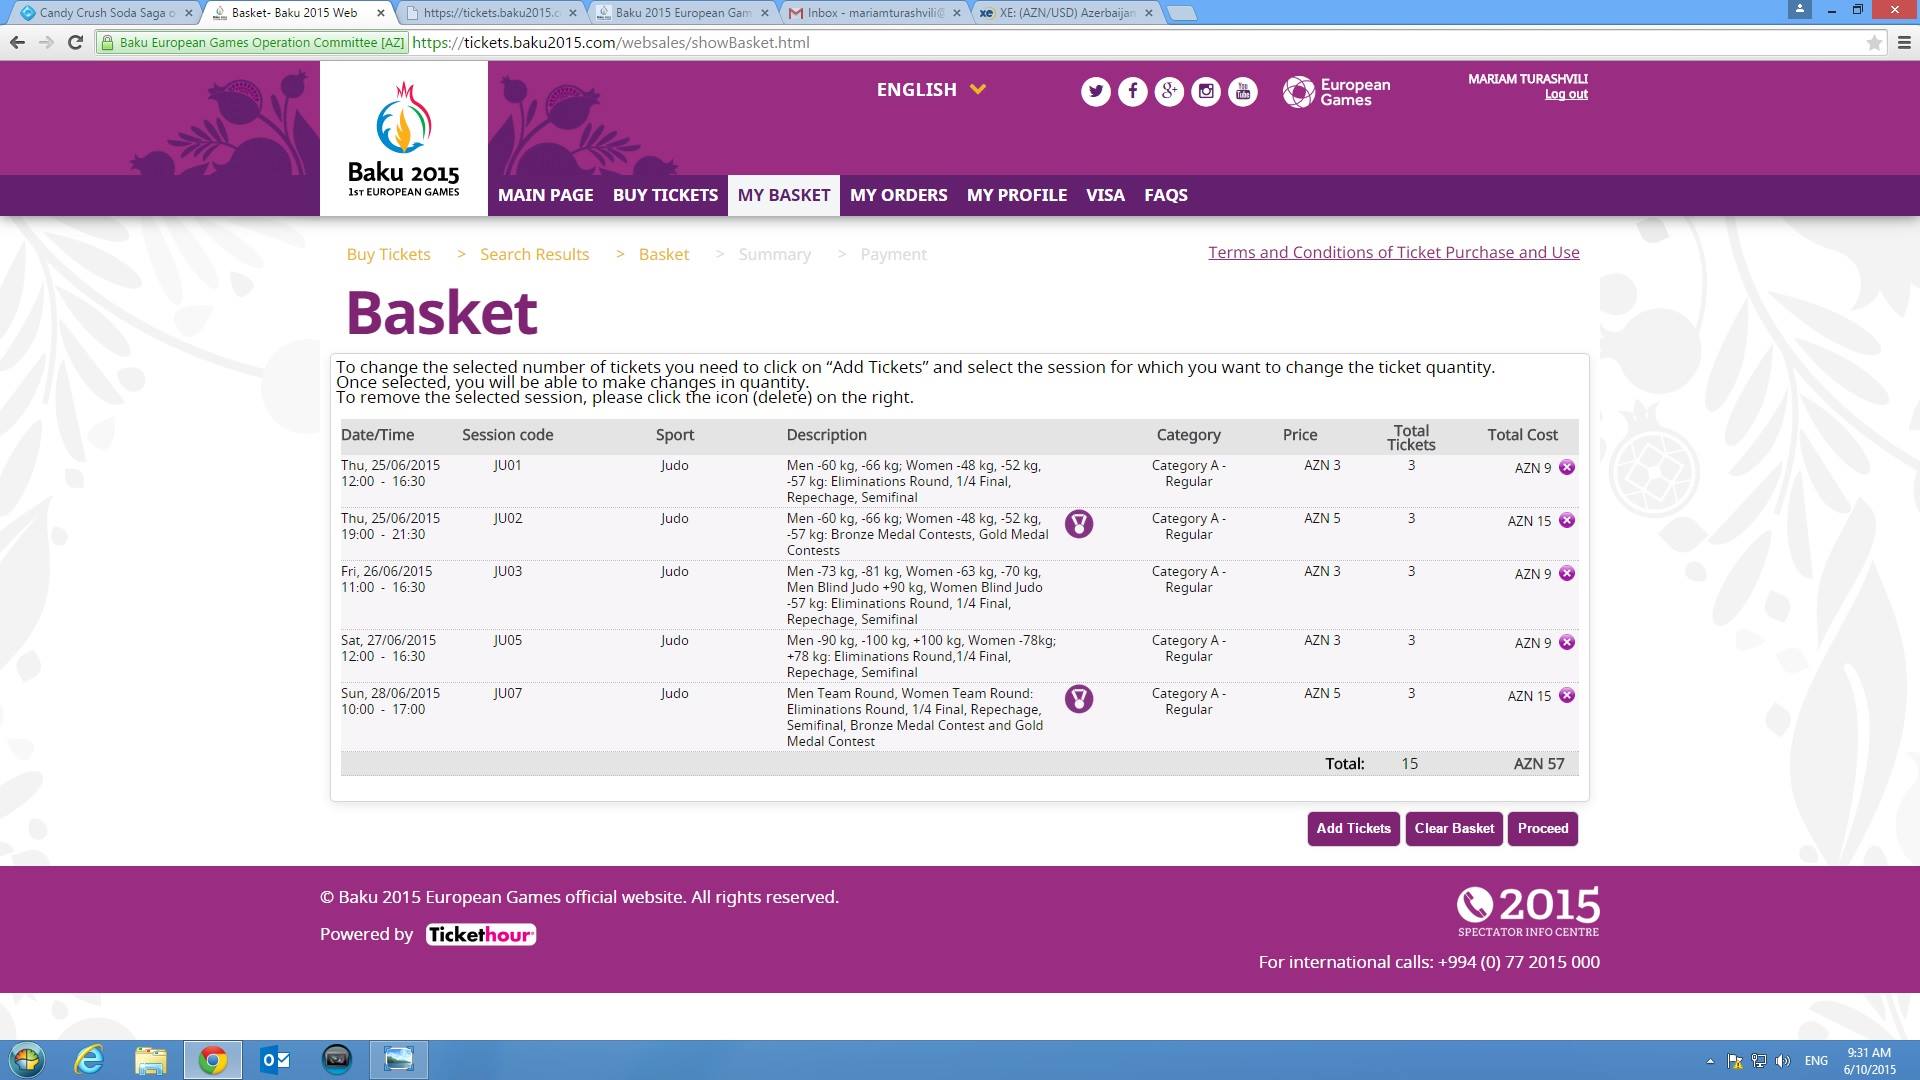The image size is (1920, 1080).
Task: Expand the ENGLISH language dropdown
Action: (x=931, y=90)
